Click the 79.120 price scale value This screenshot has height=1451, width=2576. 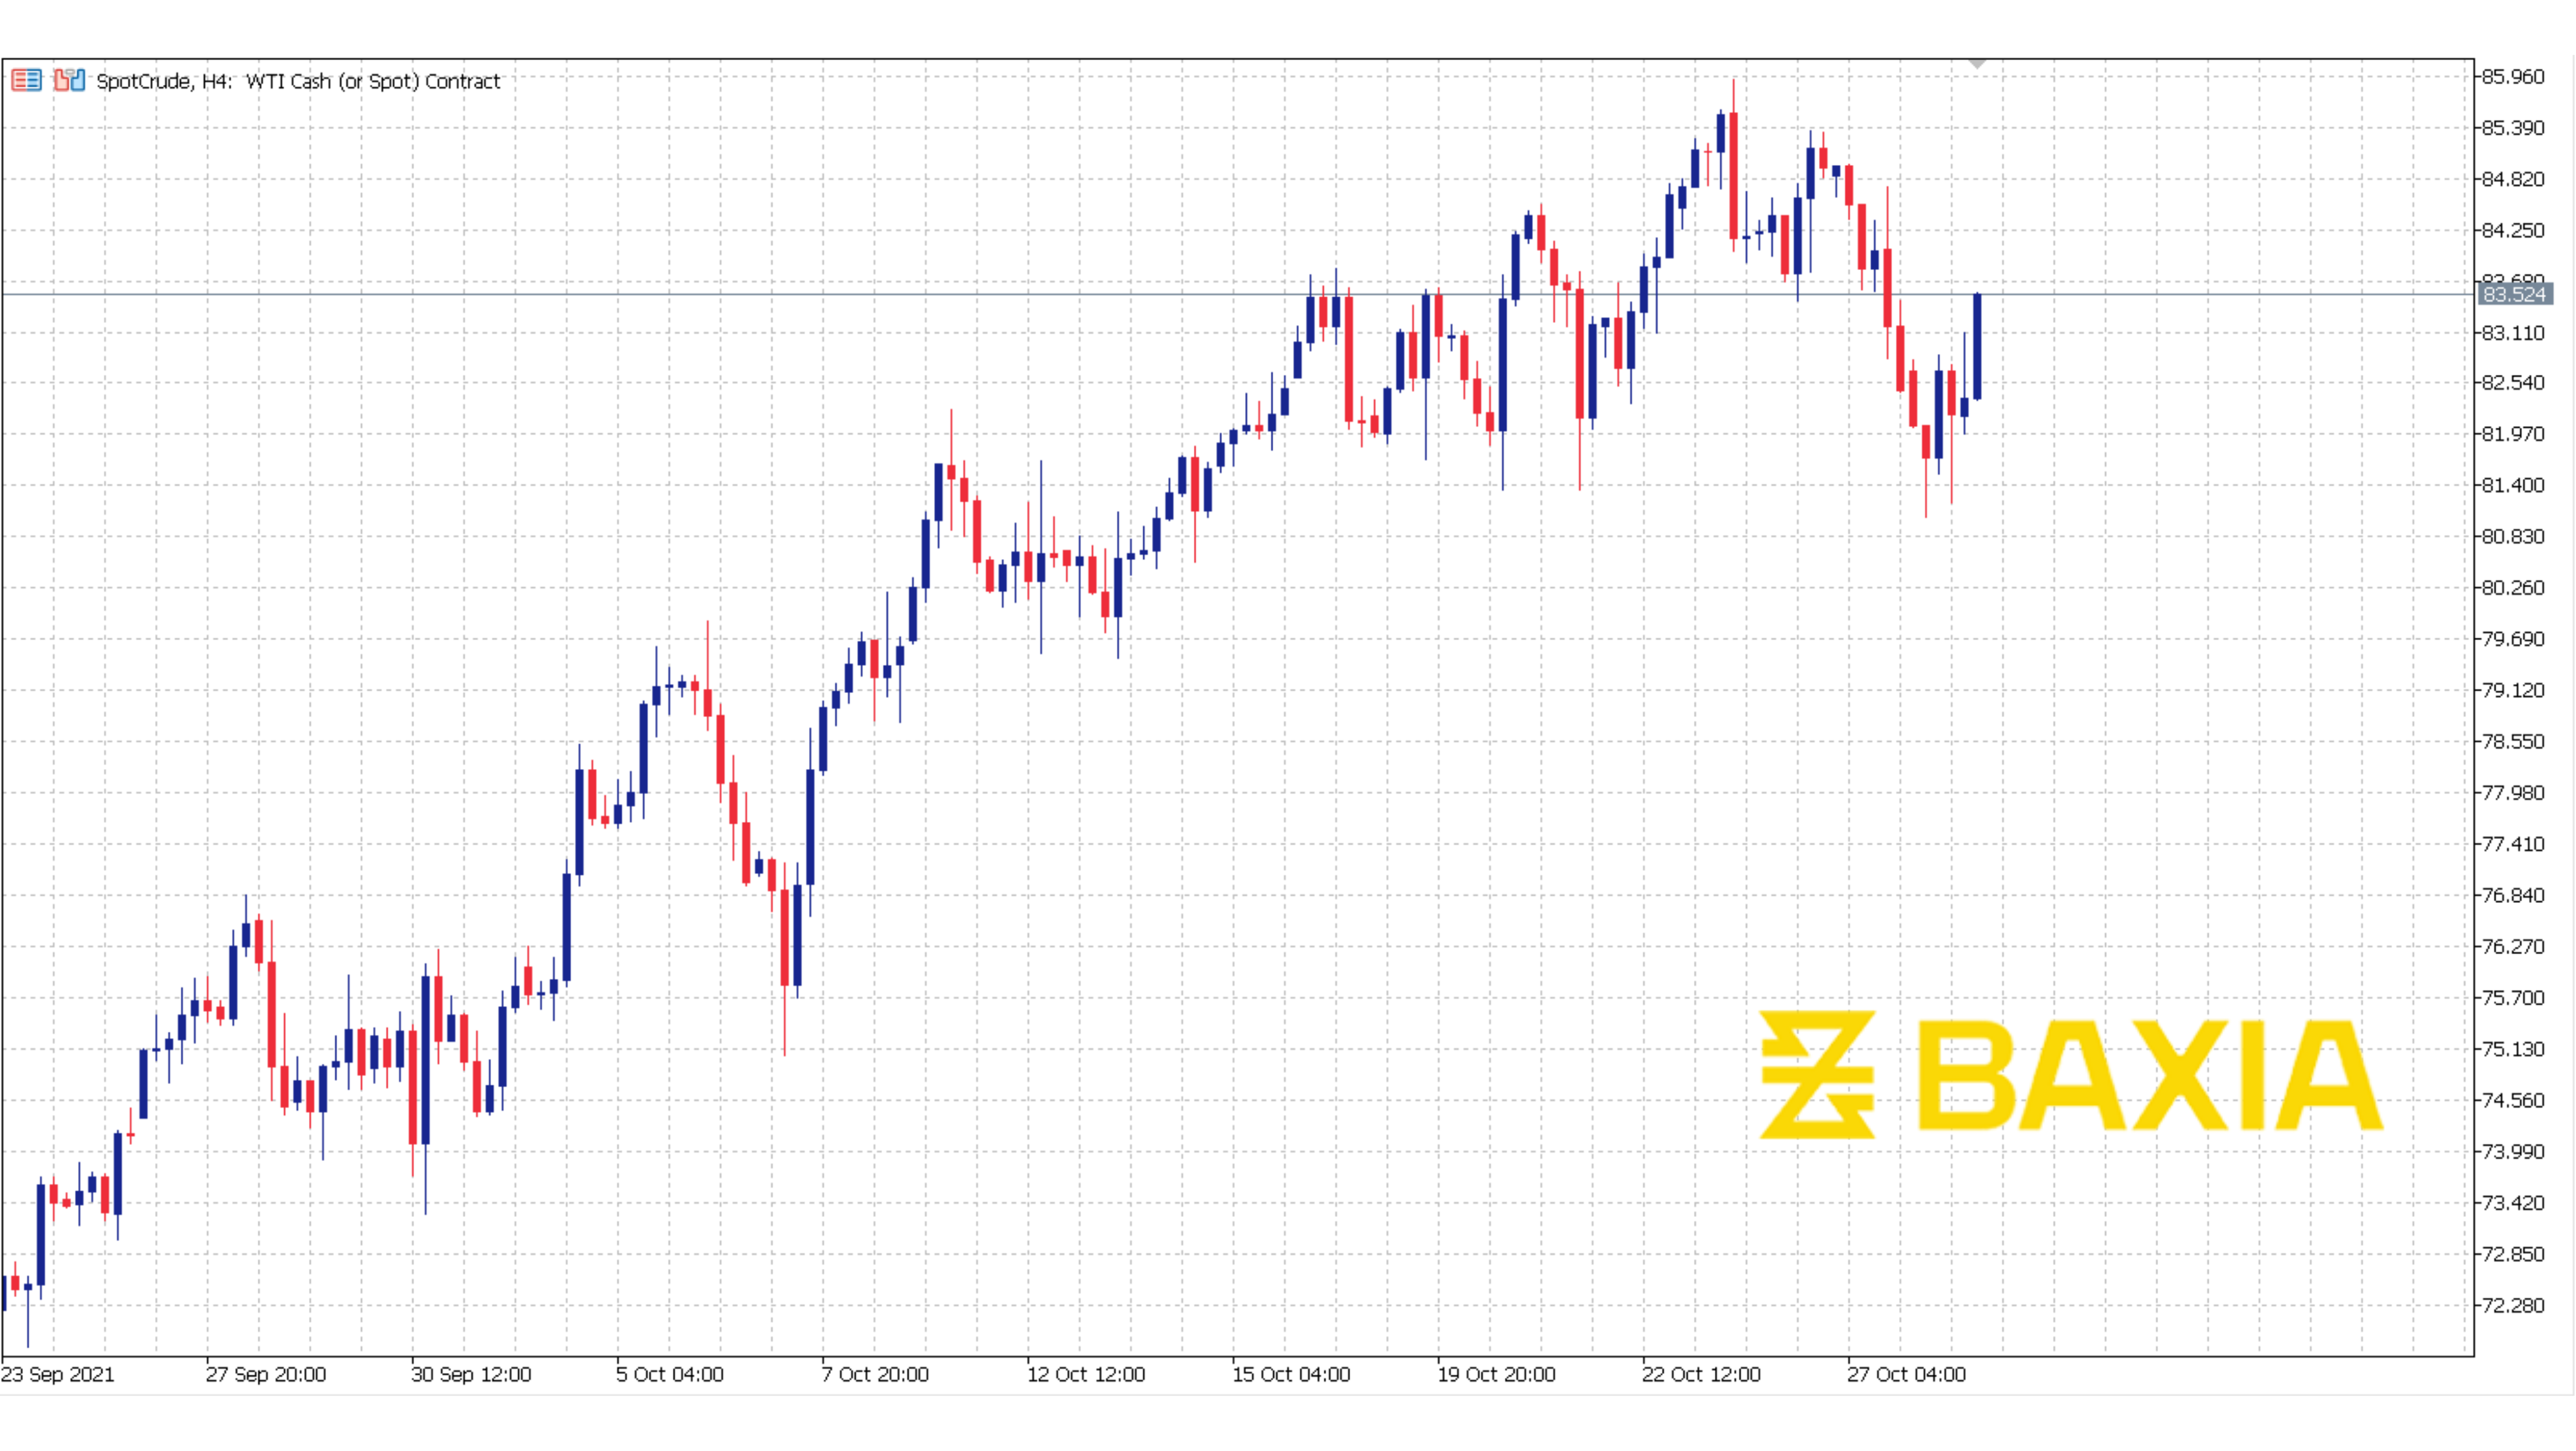[2513, 690]
